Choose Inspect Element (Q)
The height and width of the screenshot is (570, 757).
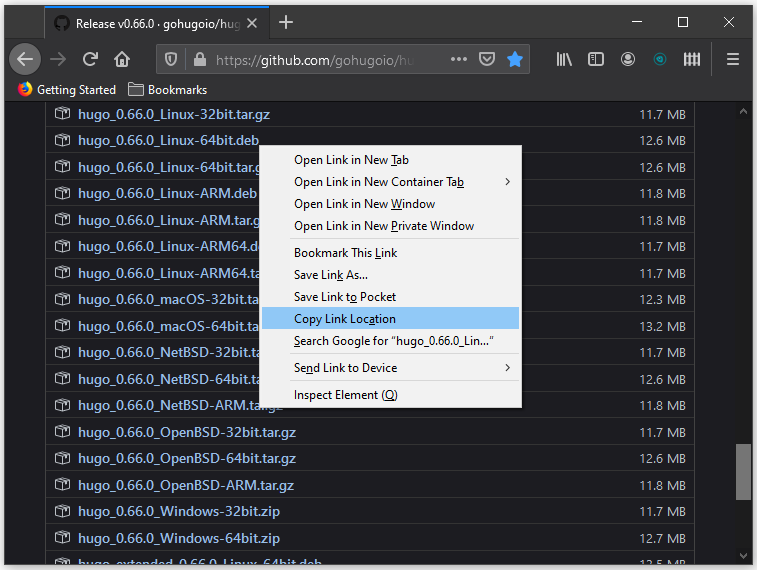pyautogui.click(x=391, y=395)
